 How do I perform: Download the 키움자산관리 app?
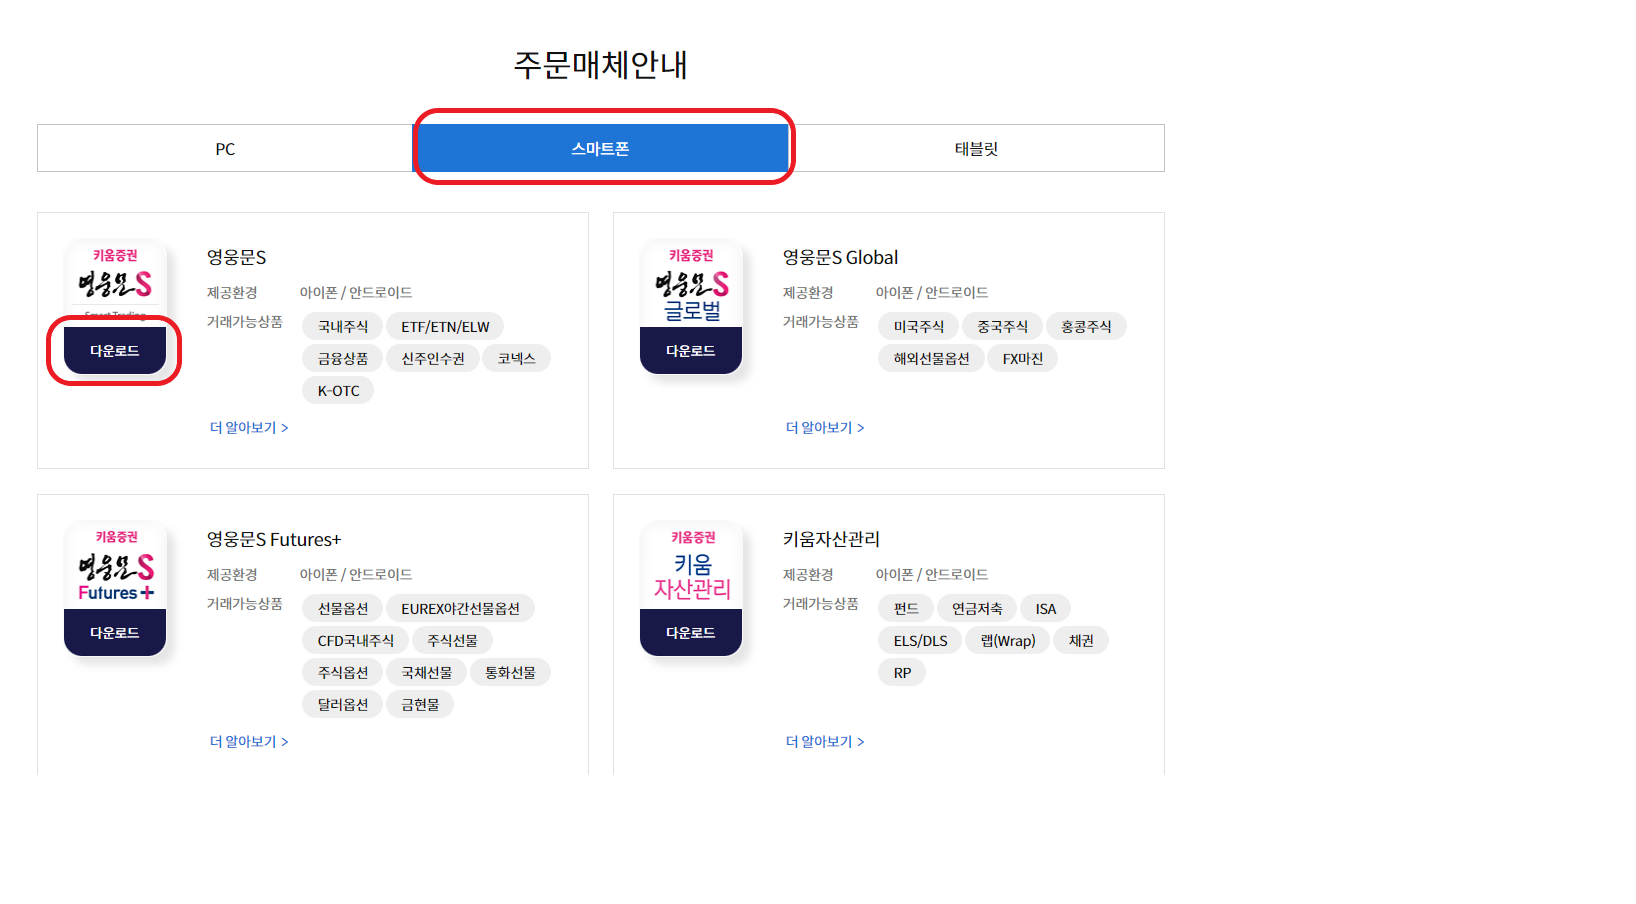click(691, 633)
